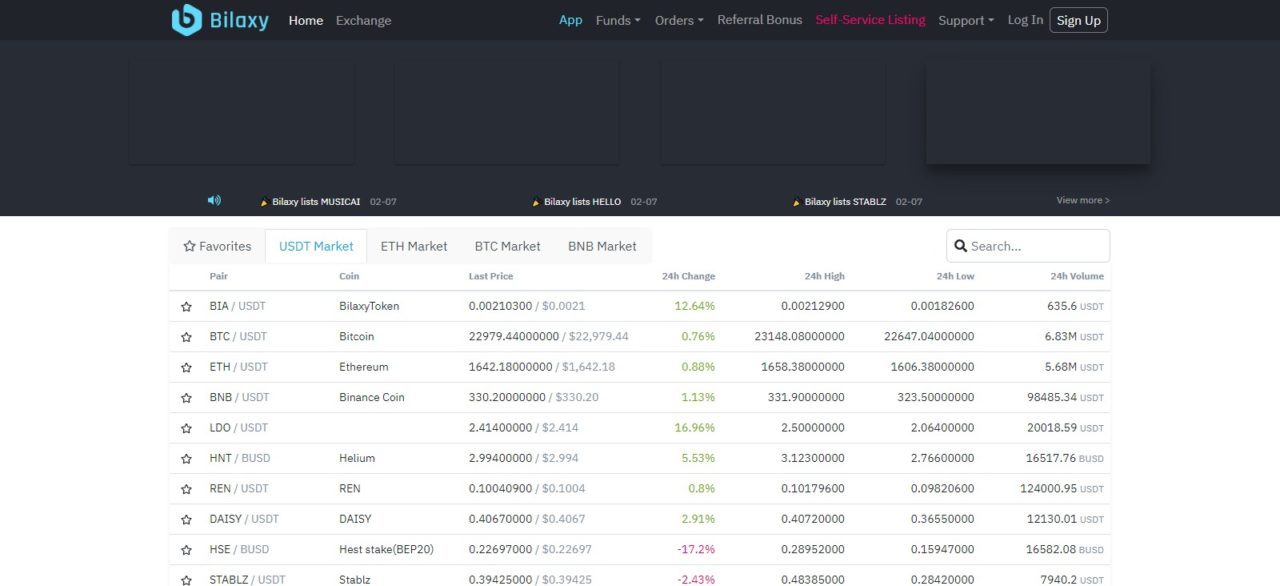Viewport: 1280px width, 586px height.
Task: Favorite the BIA / USDT pair star
Action: pos(186,307)
